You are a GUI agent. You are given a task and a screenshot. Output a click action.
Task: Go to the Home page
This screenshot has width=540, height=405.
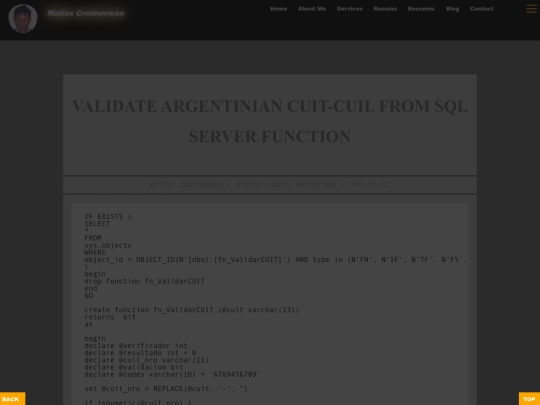(279, 9)
